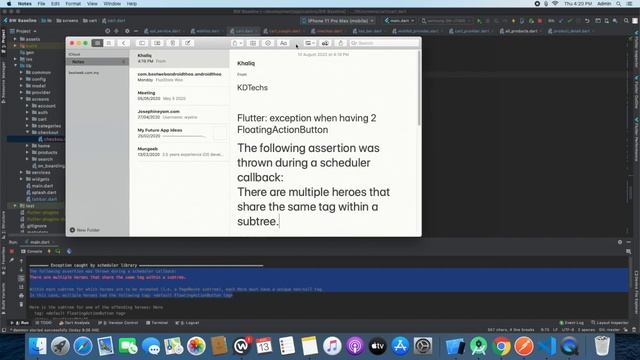Go back using the Notes chevron button
The width and height of the screenshot is (640, 360).
[x=123, y=43]
